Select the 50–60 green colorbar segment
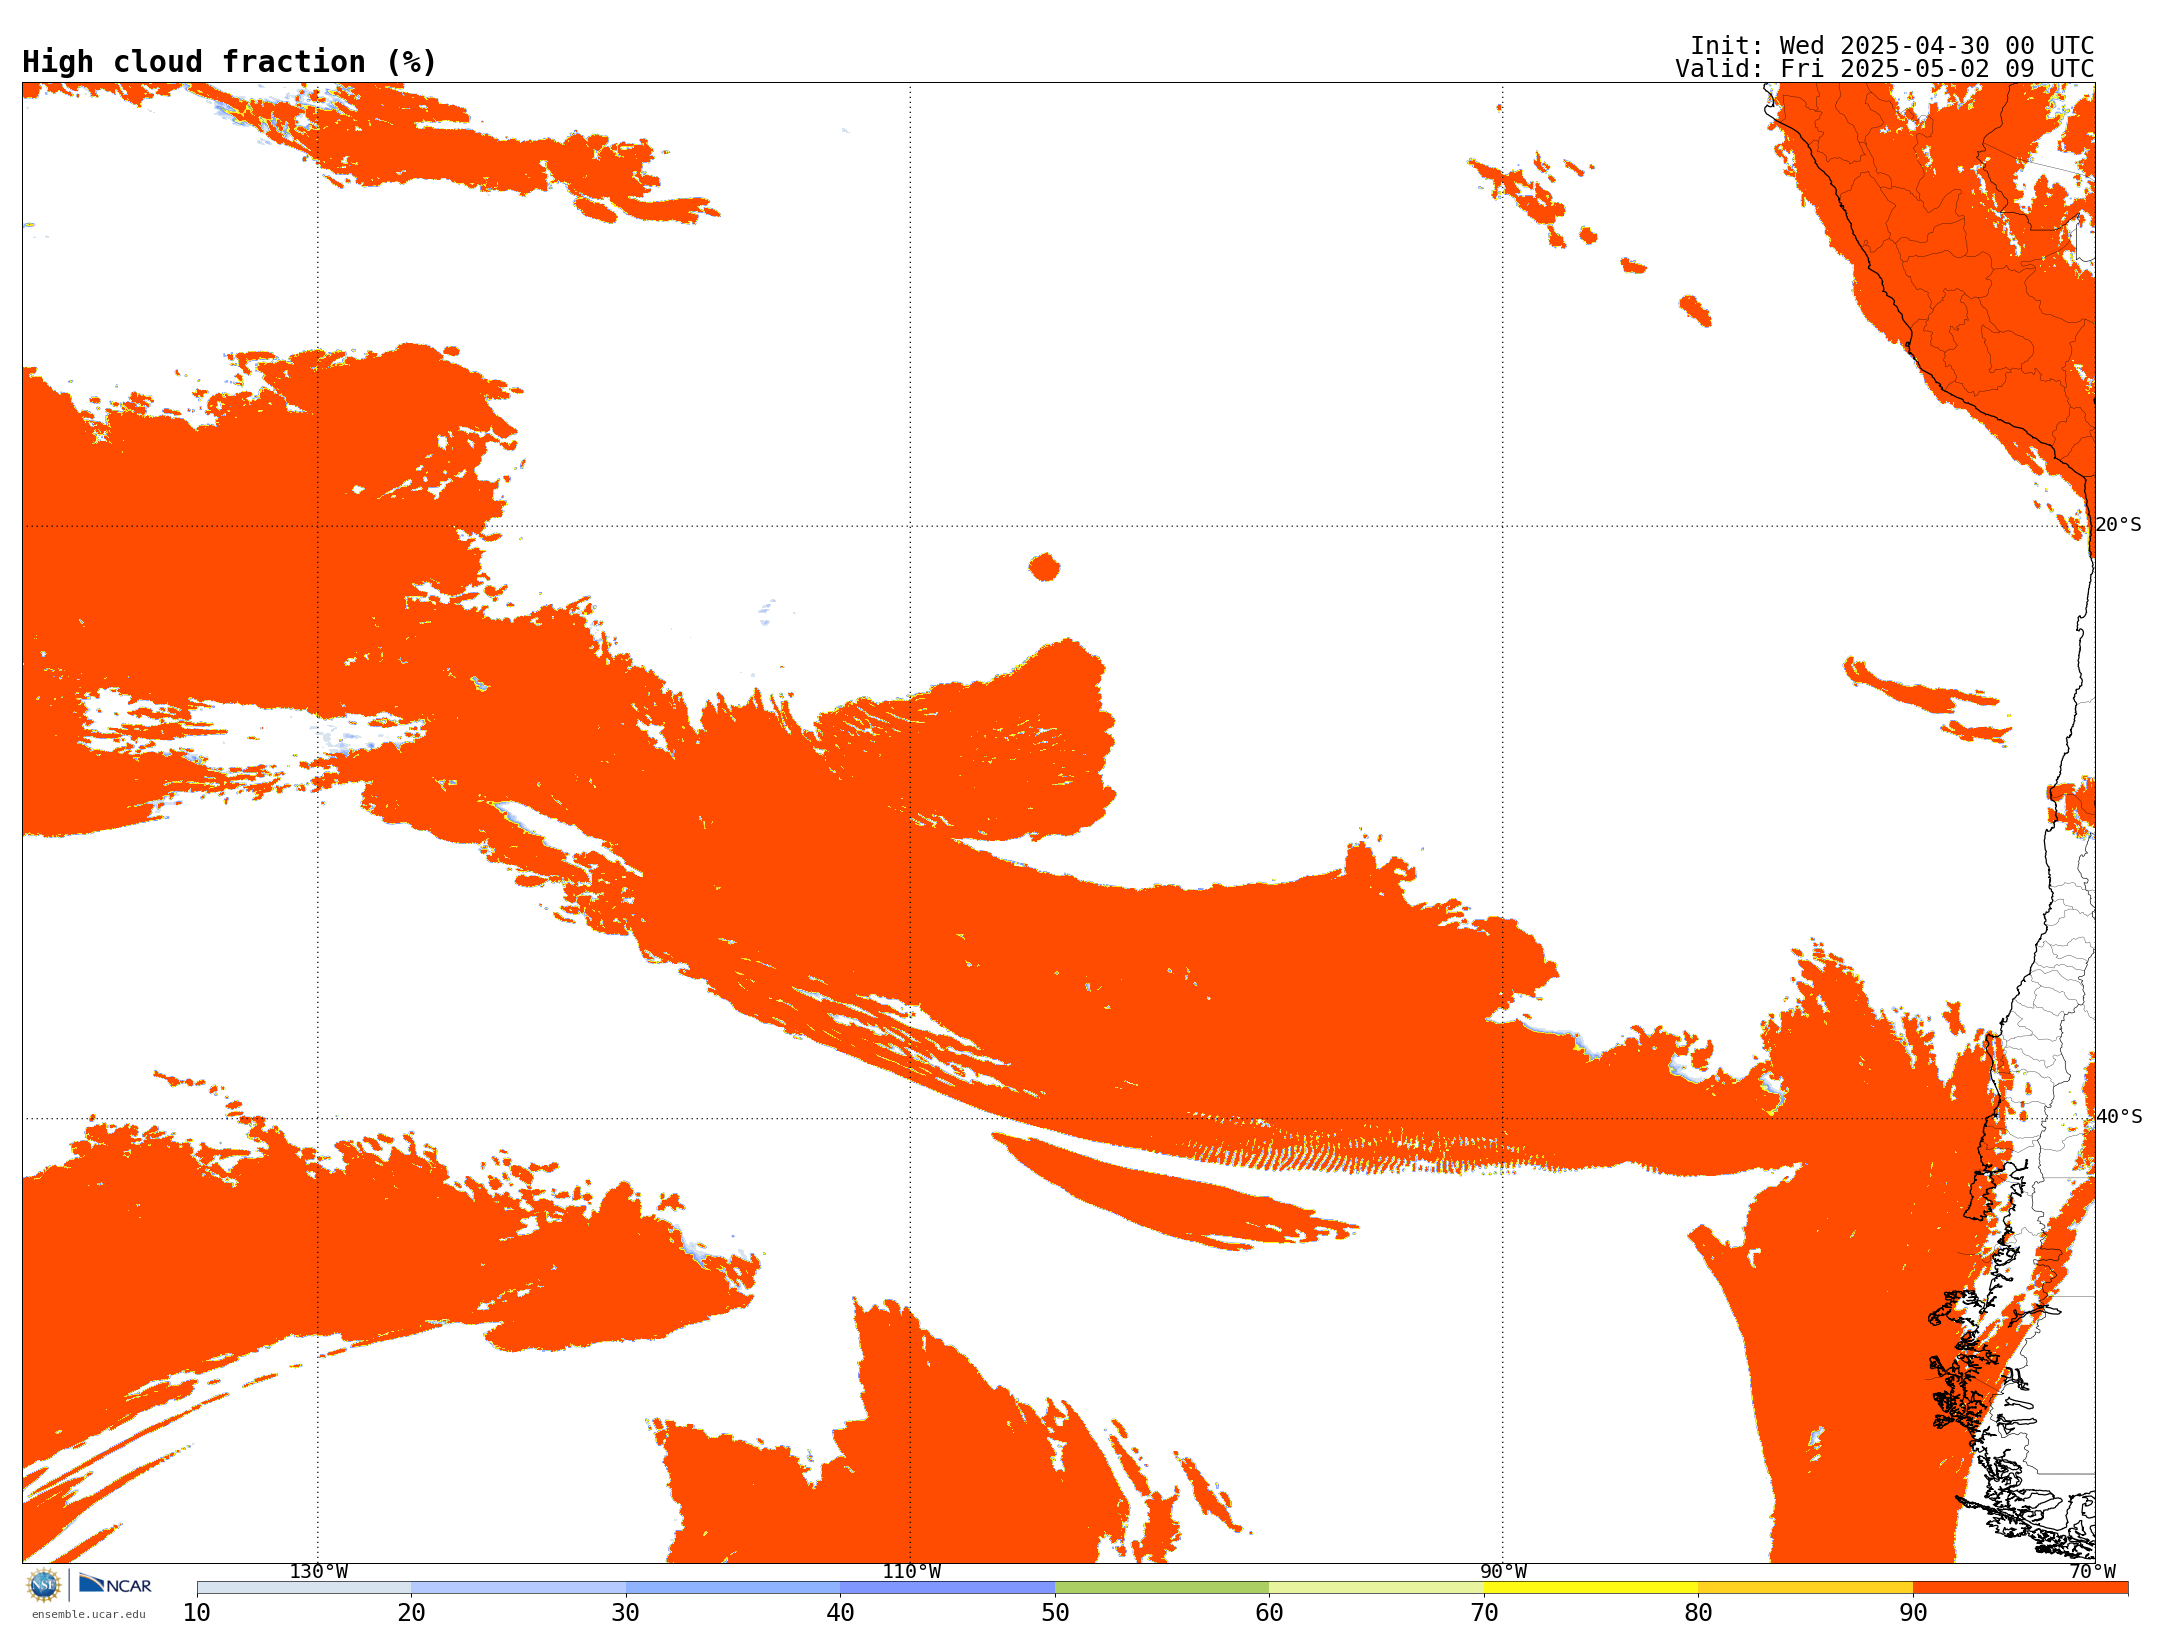Screen dimensions: 2160x1626 [x=1162, y=1588]
